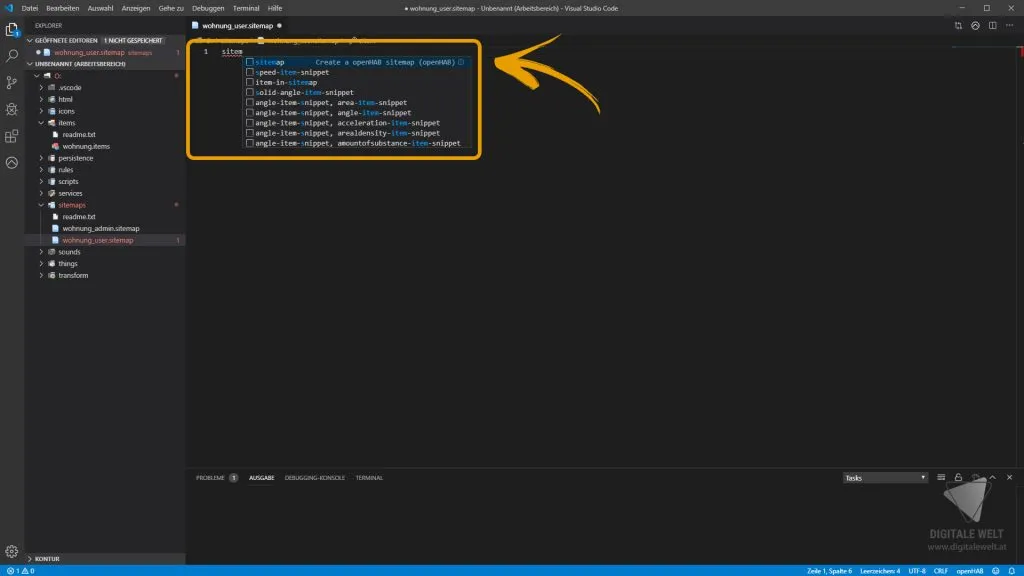The image size is (1024, 576).
Task: Close the bottom panel
Action: point(1010,477)
